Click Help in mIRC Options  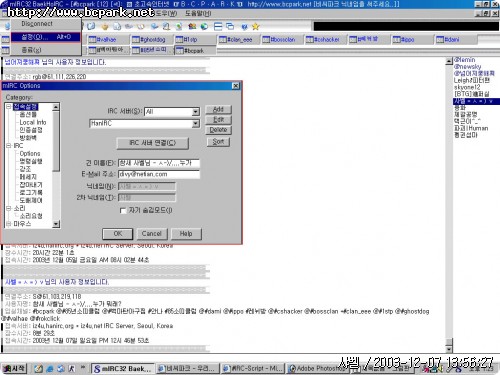pos(186,234)
